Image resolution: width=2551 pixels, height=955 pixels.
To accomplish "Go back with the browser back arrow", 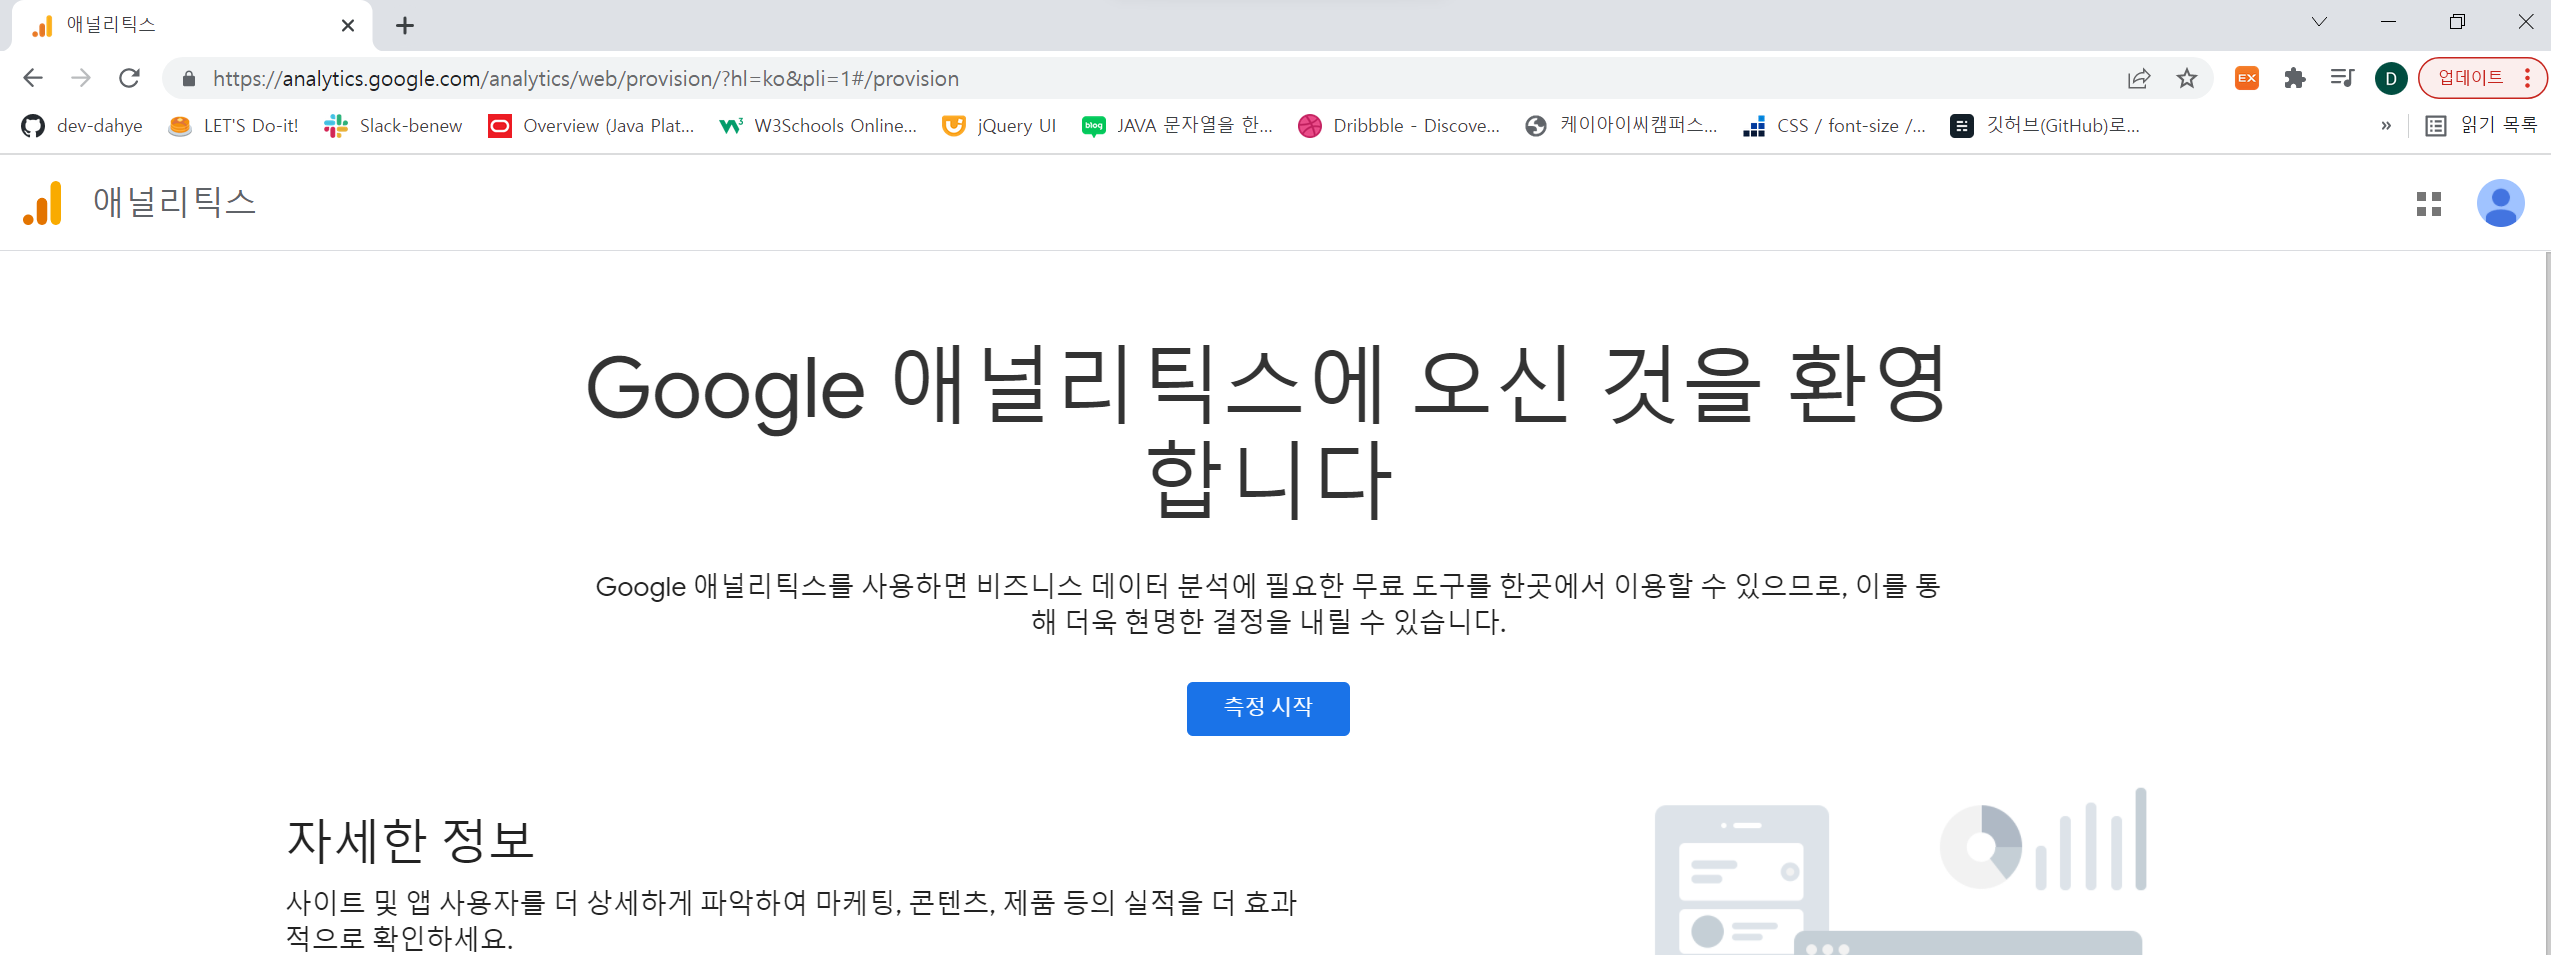I will point(33,78).
